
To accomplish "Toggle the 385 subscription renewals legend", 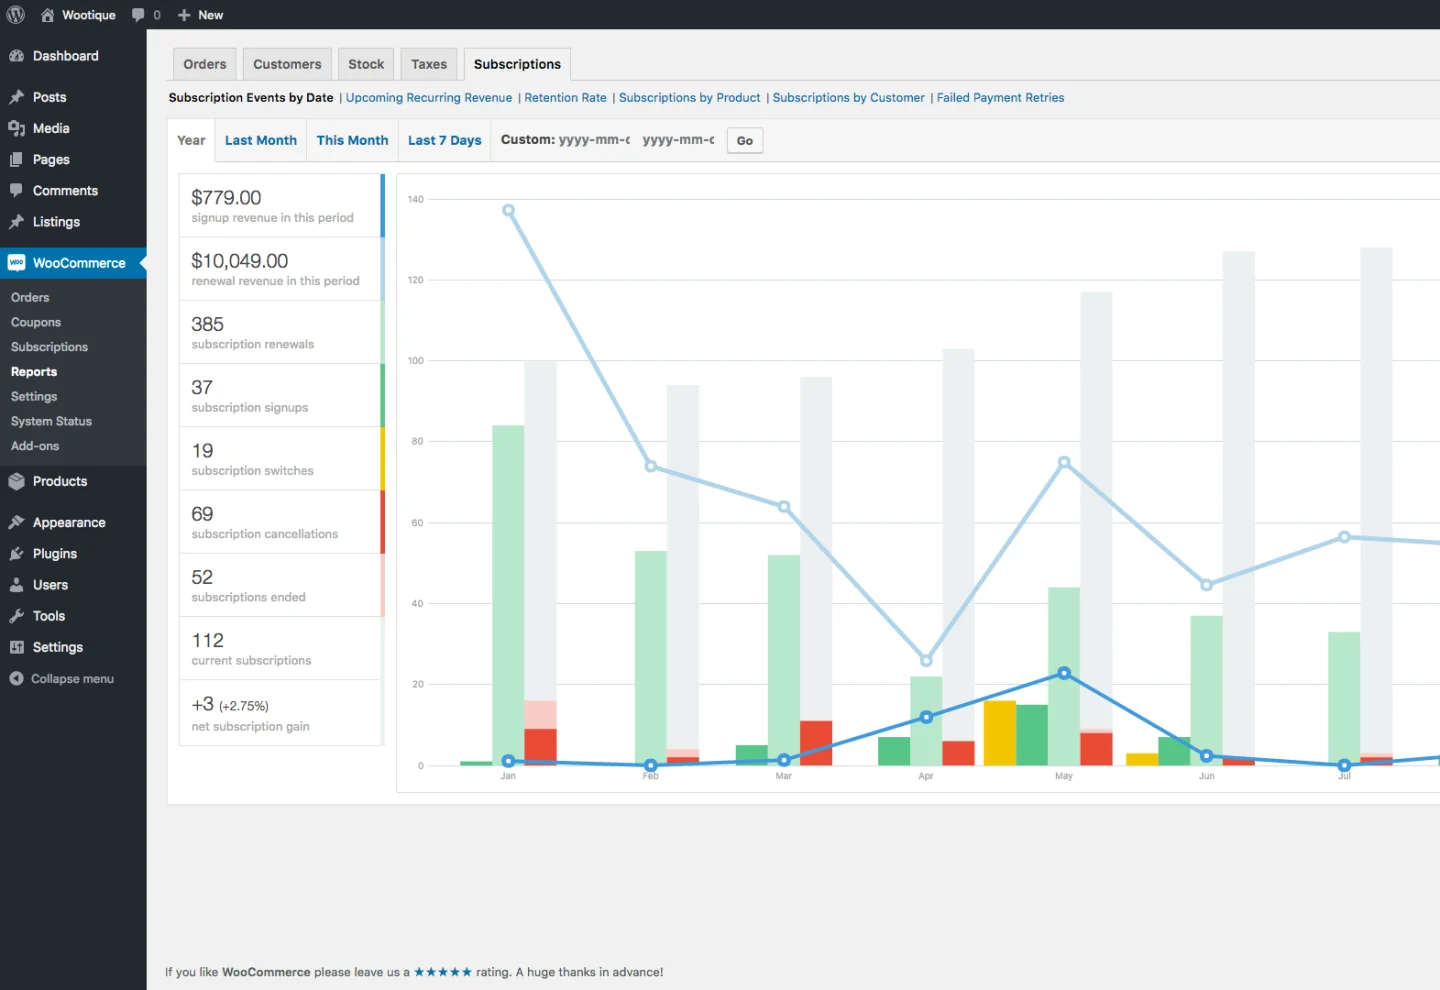I will pos(282,332).
